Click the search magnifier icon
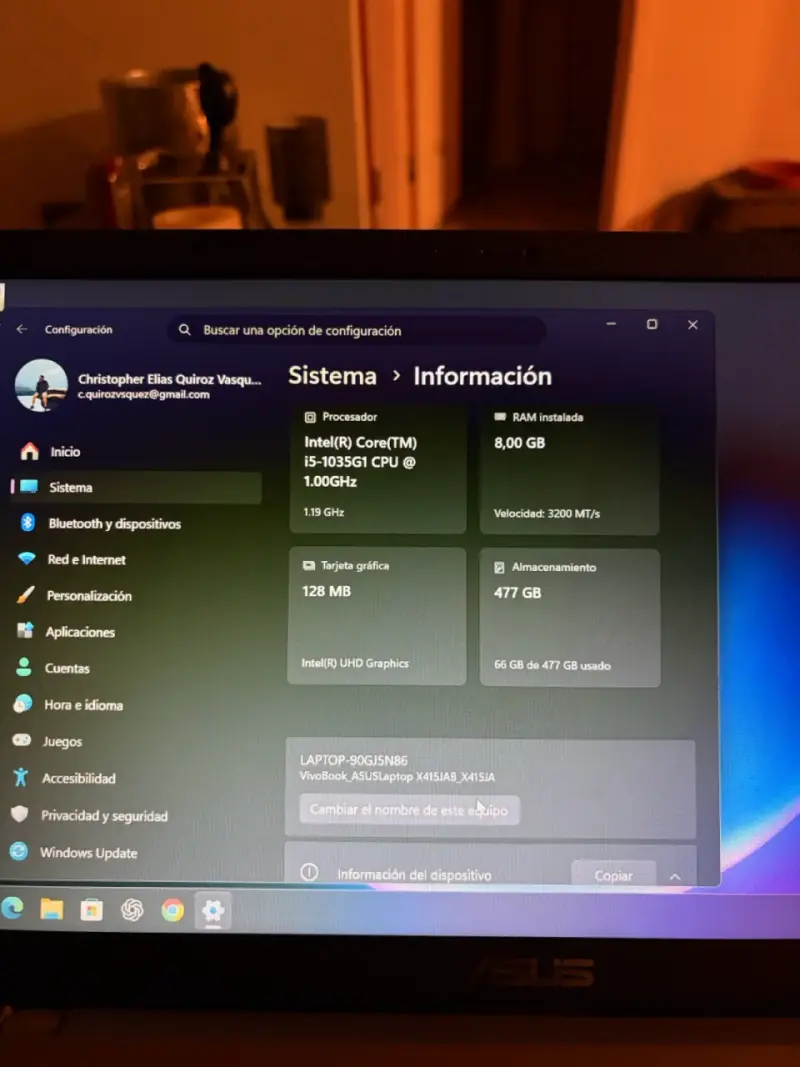The image size is (800, 1067). (x=184, y=330)
